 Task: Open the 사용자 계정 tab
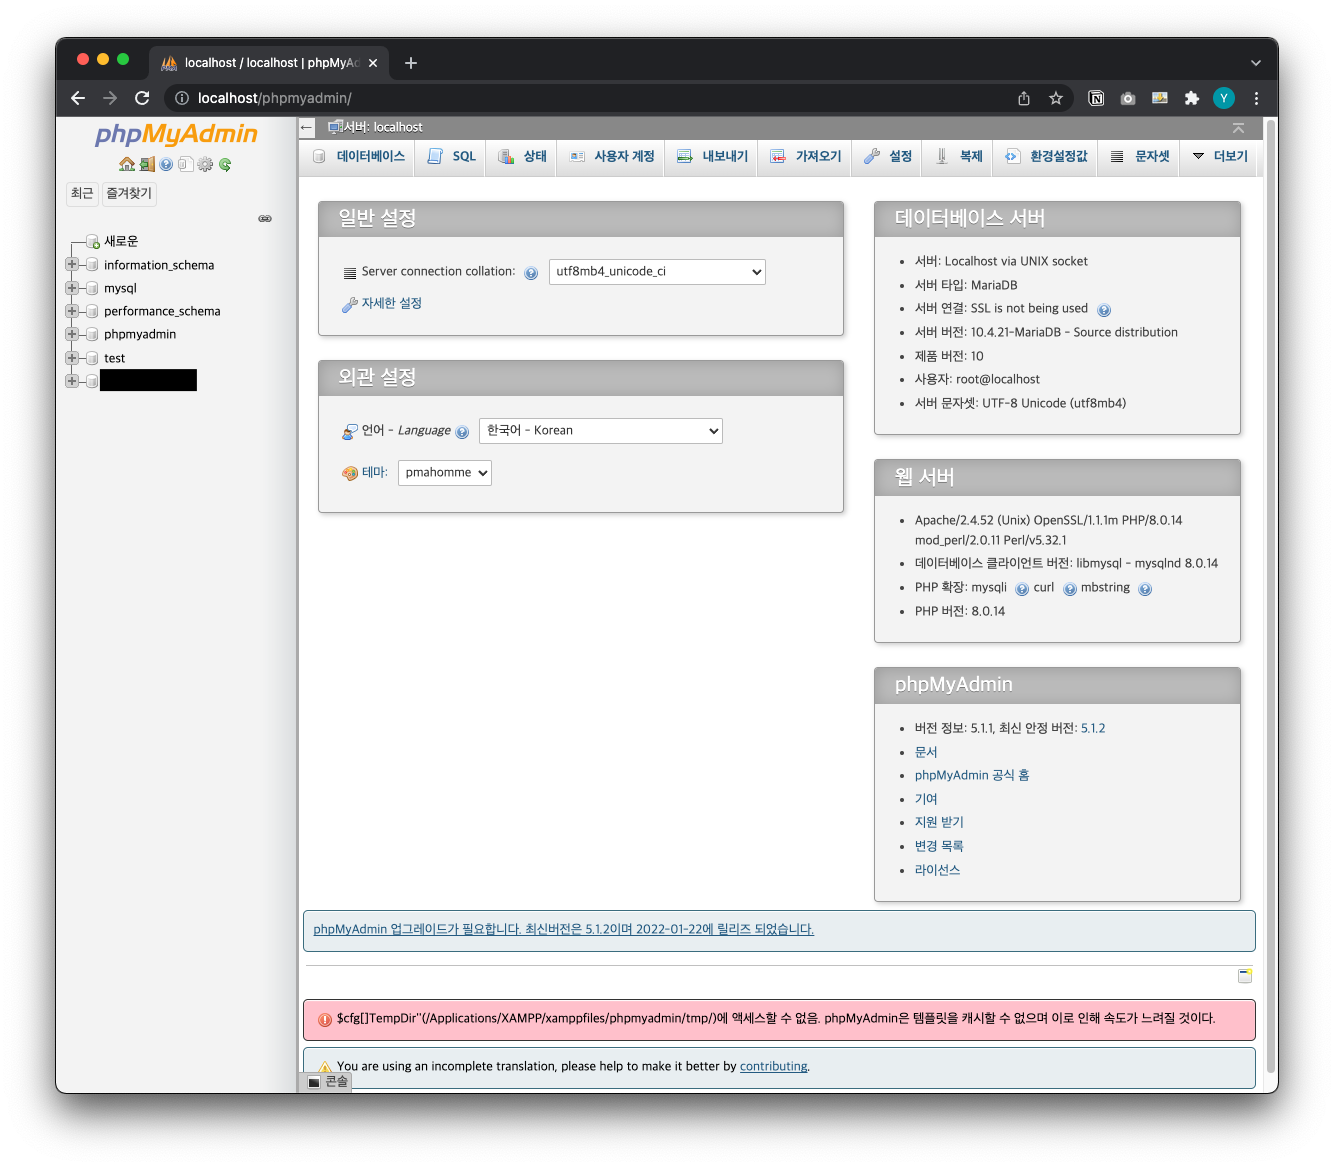[x=612, y=157]
